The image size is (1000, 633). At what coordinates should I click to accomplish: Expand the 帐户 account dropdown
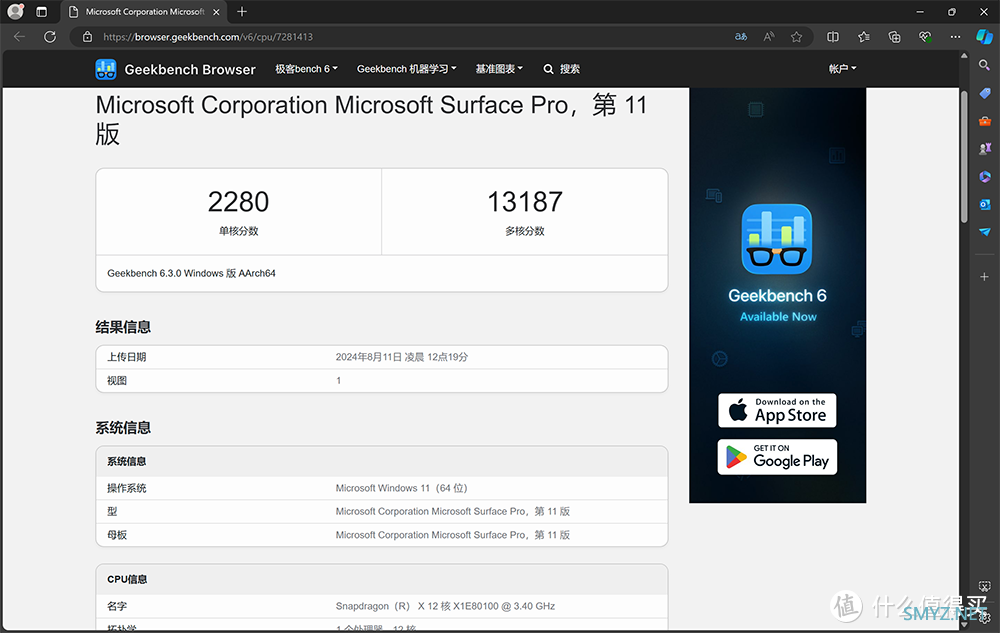click(842, 69)
